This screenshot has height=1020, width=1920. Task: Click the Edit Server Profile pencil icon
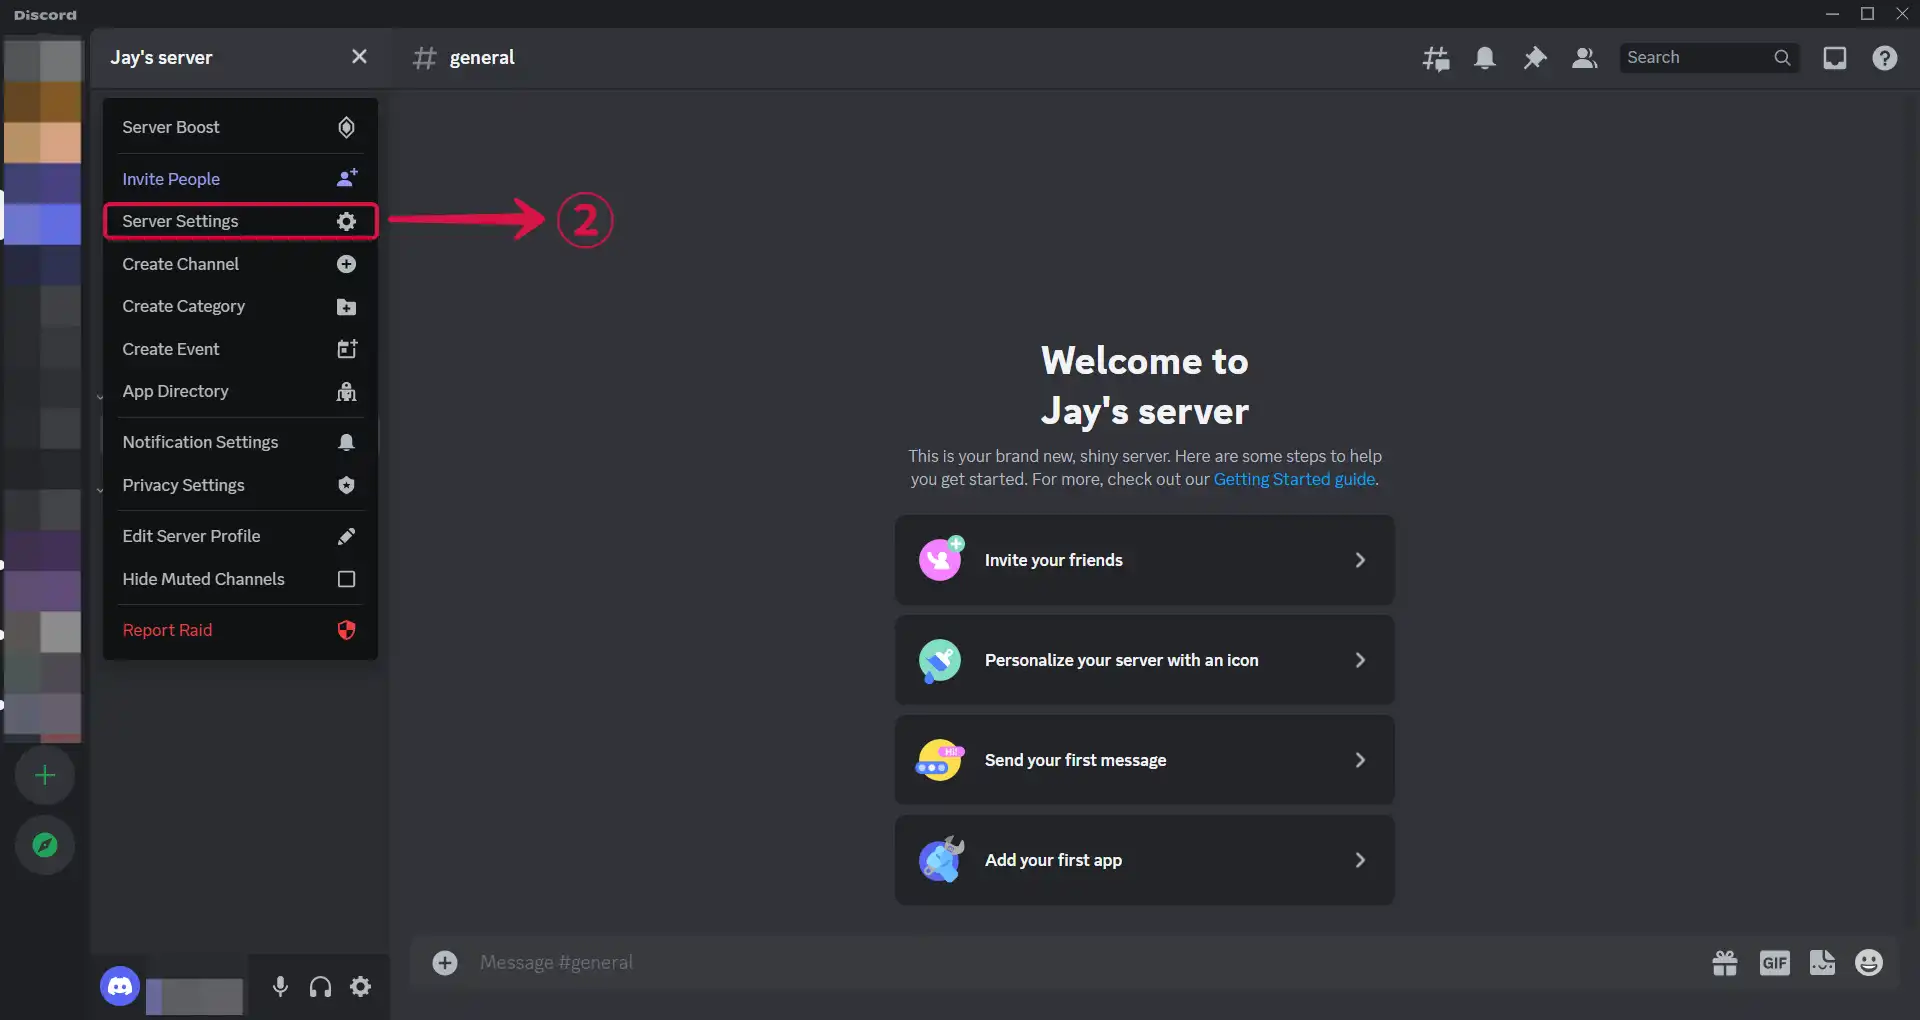(x=346, y=536)
